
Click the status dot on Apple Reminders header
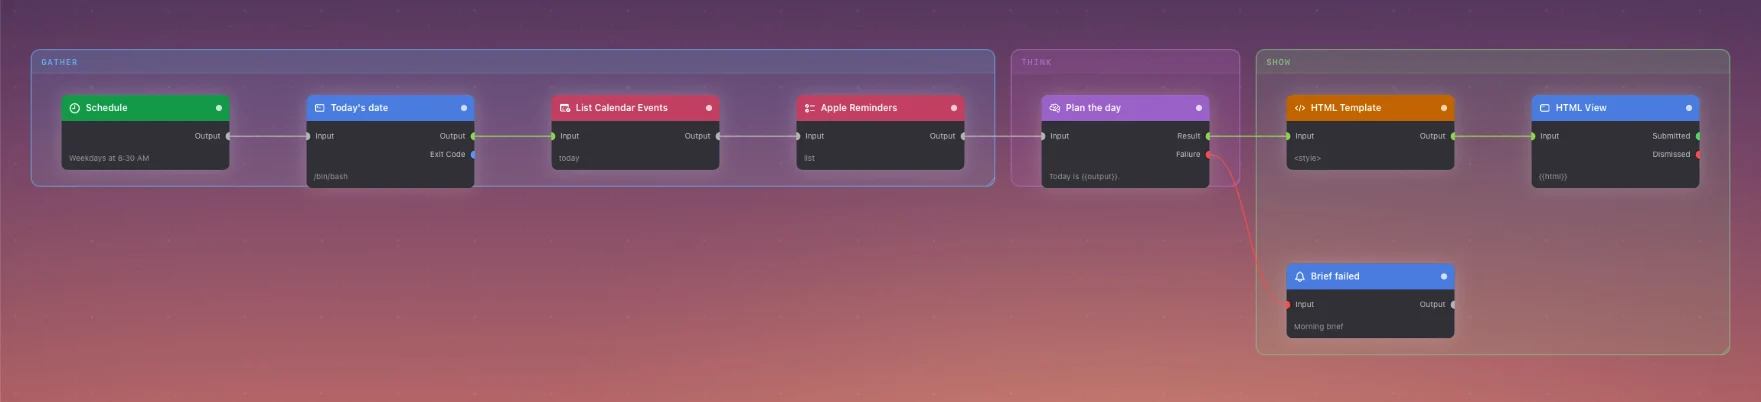(x=954, y=108)
